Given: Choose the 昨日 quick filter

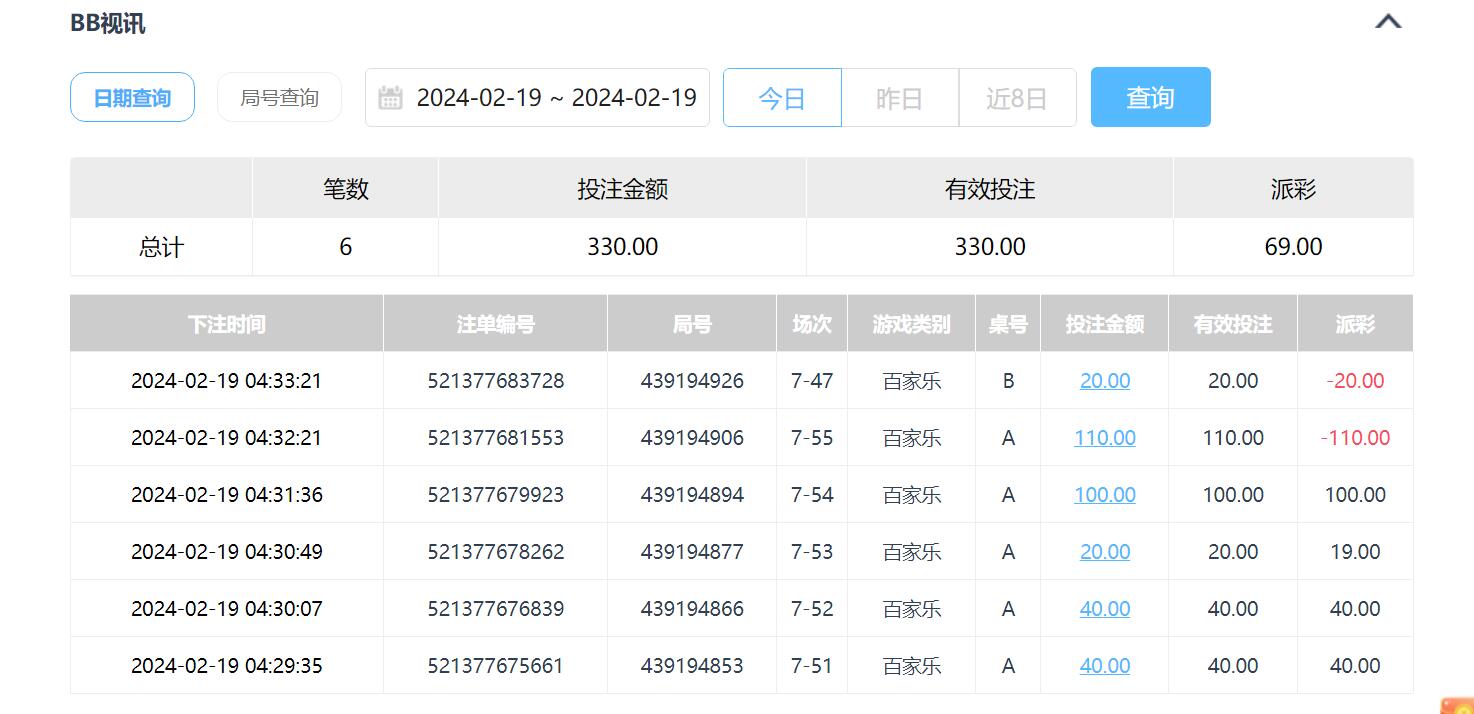Looking at the screenshot, I should click(899, 98).
